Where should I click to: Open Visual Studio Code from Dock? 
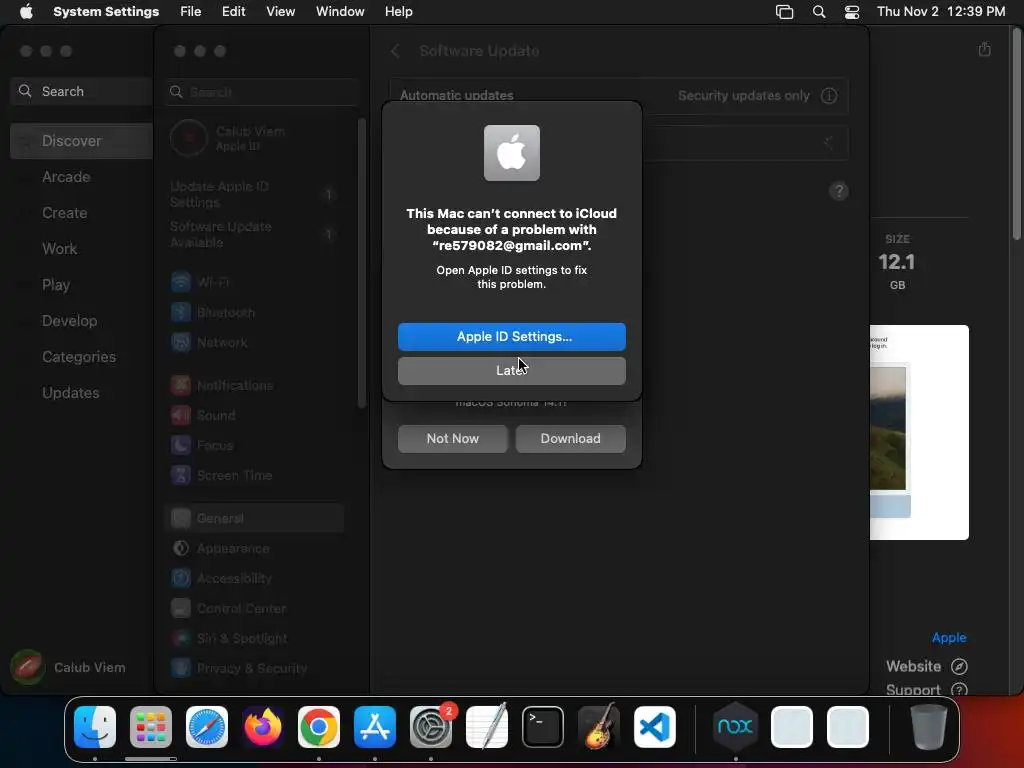click(x=654, y=727)
